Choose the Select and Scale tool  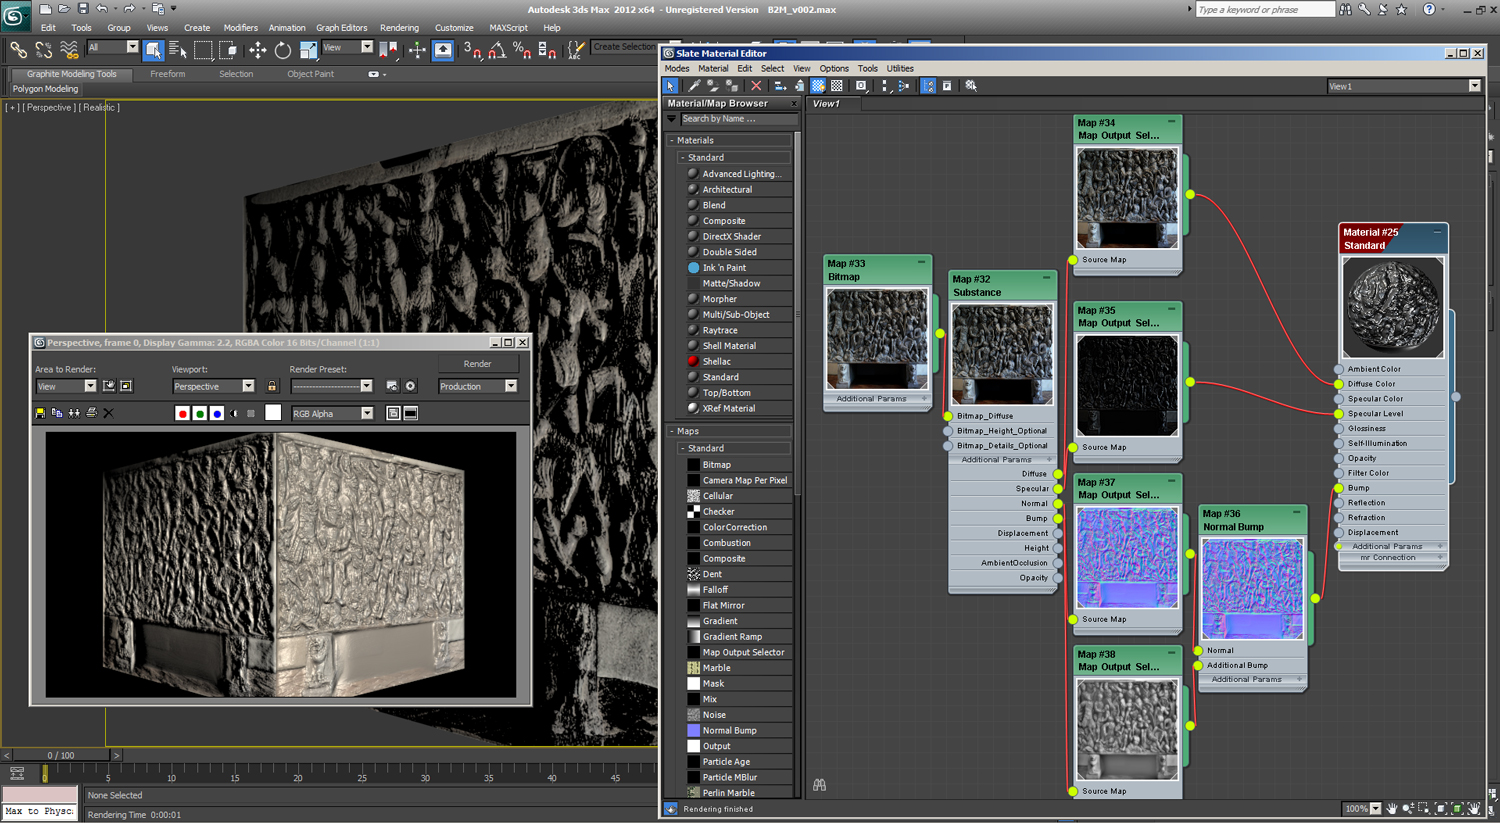[x=307, y=49]
